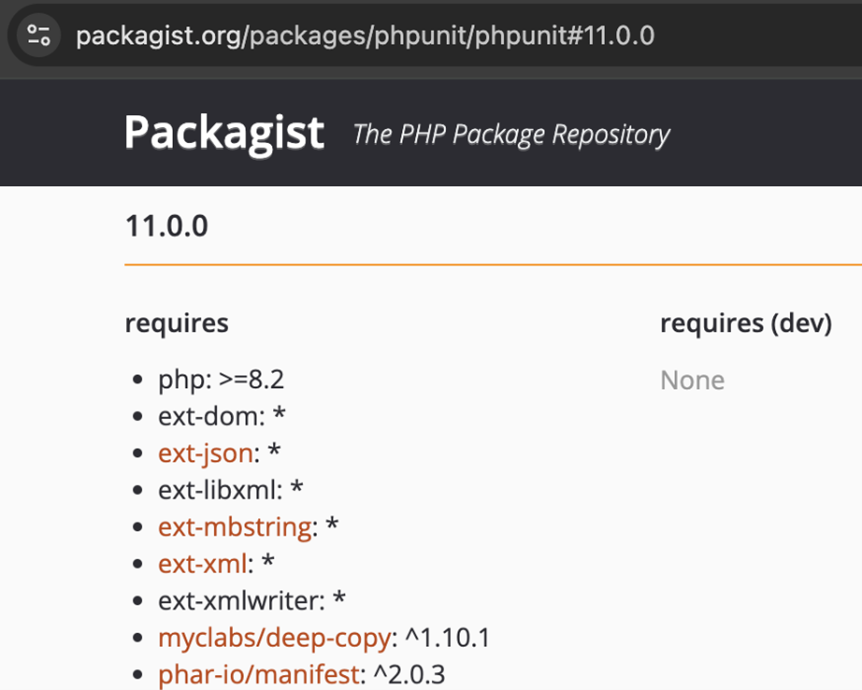862x690 pixels.
Task: Click the ^1.10.1 version constraint text
Action: pyautogui.click(x=447, y=638)
